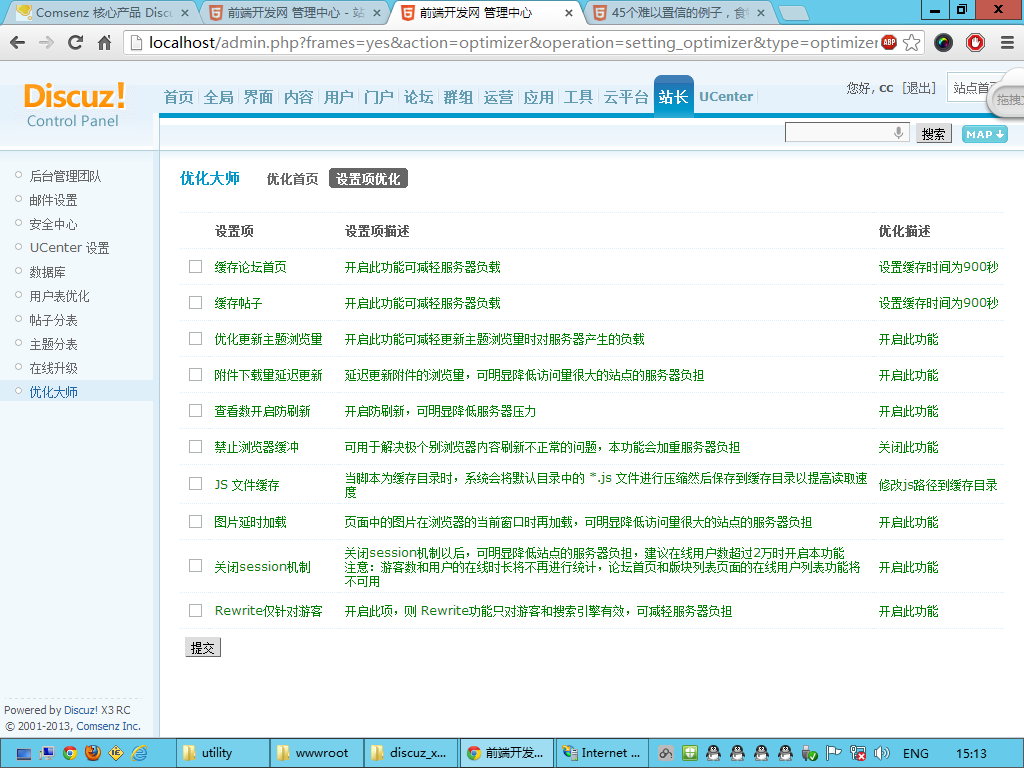Click the 关闭此功能 text in 禁止浏览器缓冲 row
Screen dimensions: 1024x768
(x=908, y=447)
